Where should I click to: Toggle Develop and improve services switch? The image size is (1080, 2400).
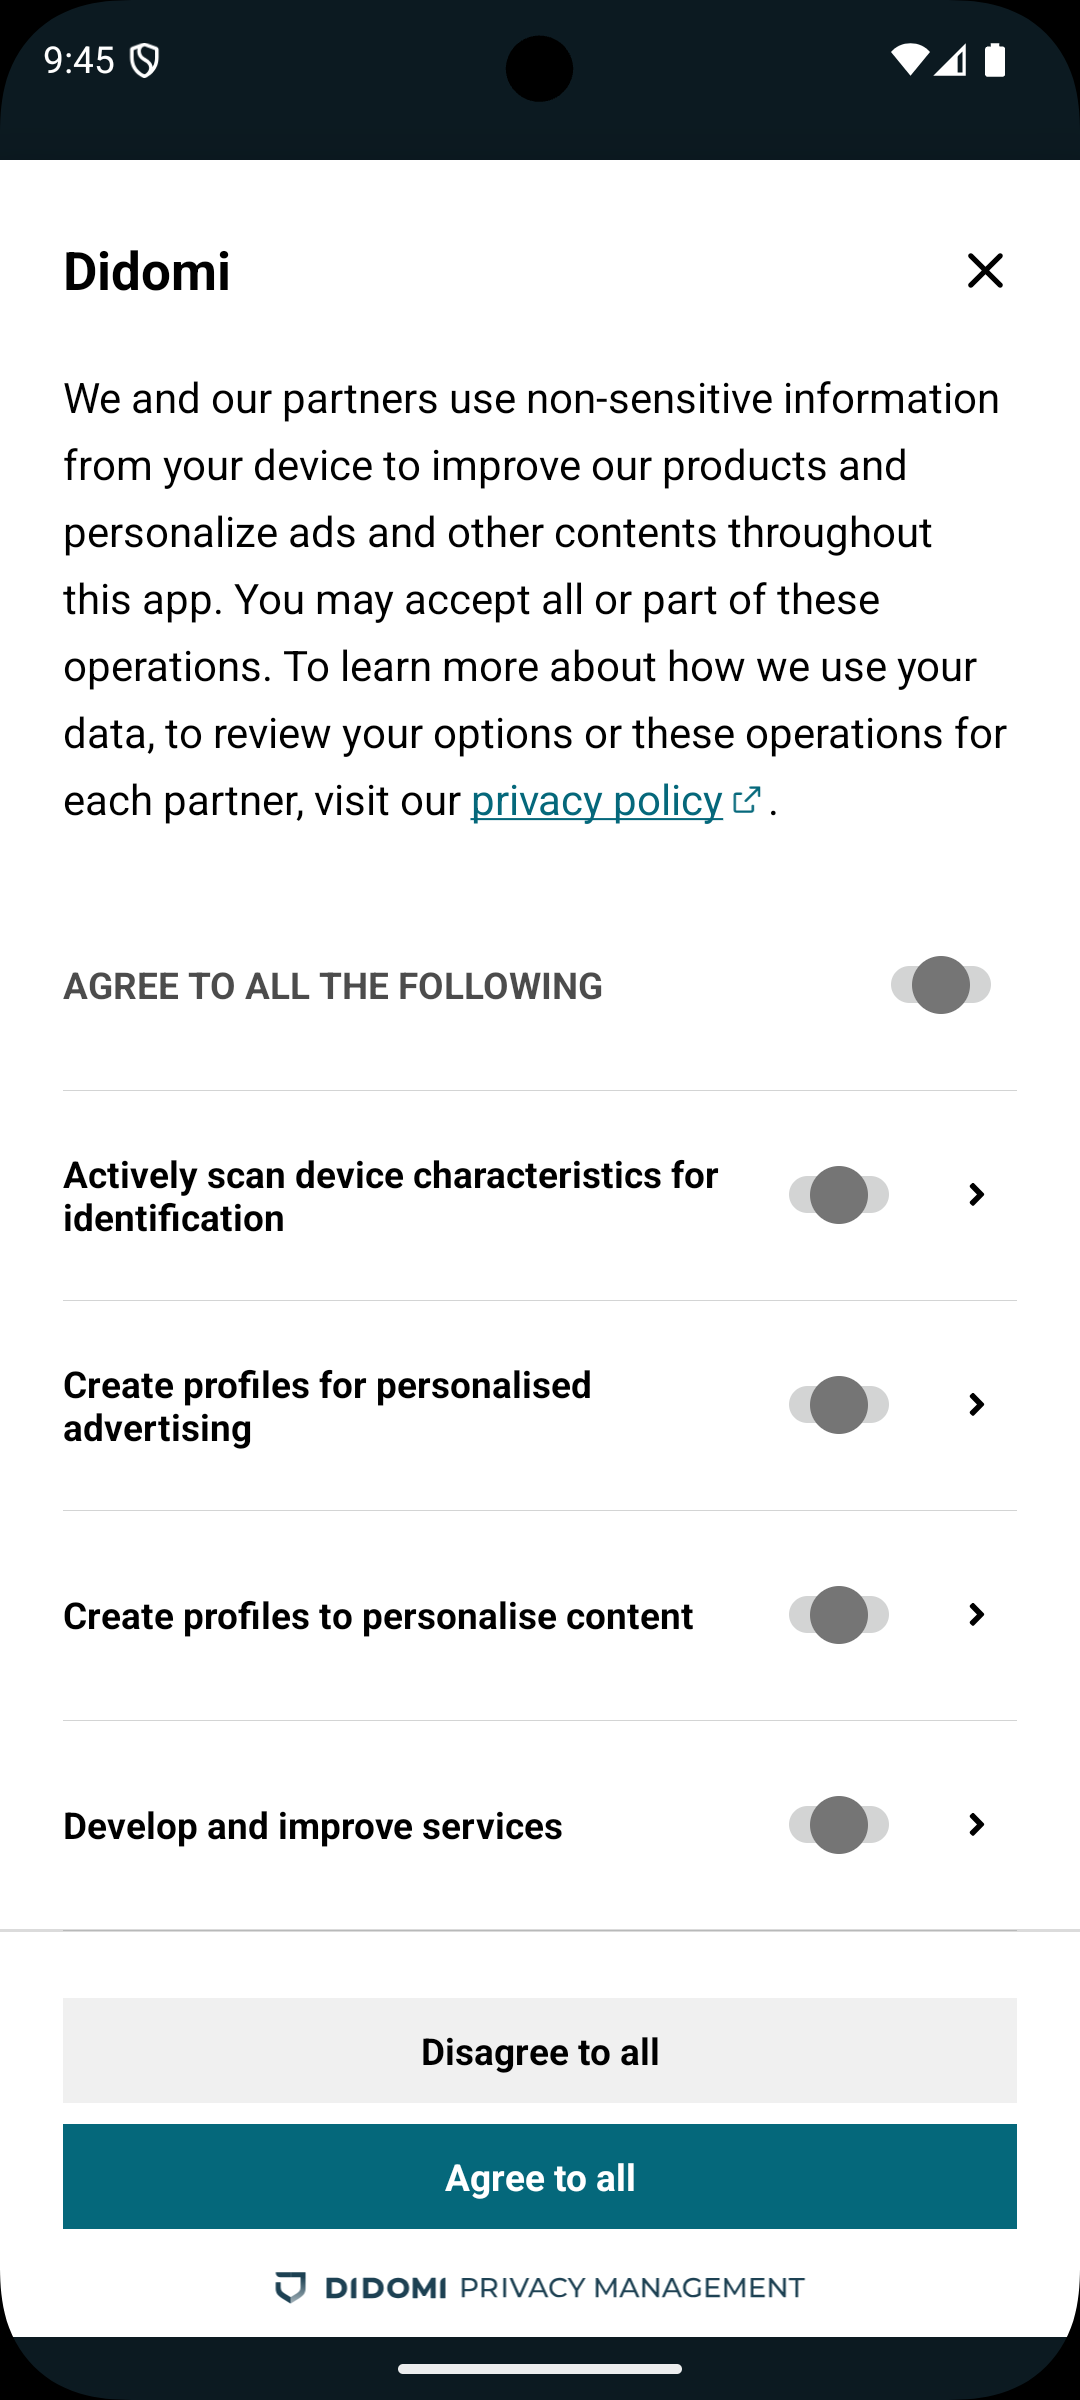point(838,1825)
